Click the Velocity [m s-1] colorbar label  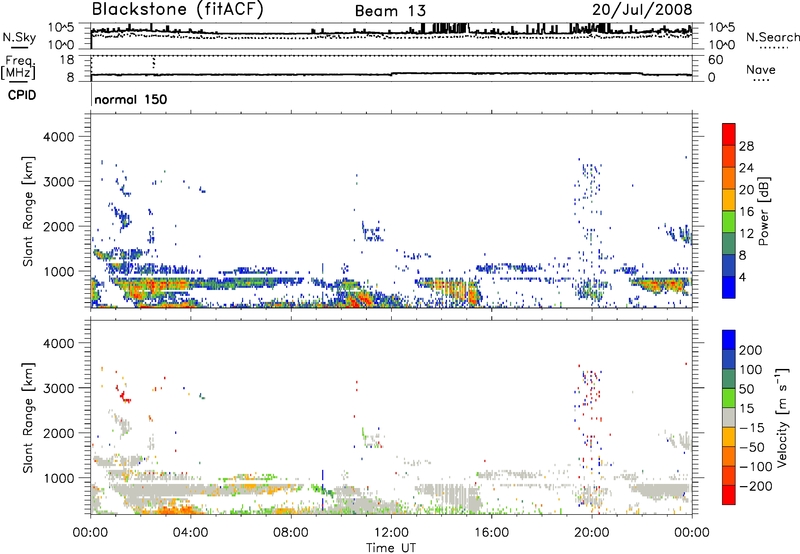782,418
